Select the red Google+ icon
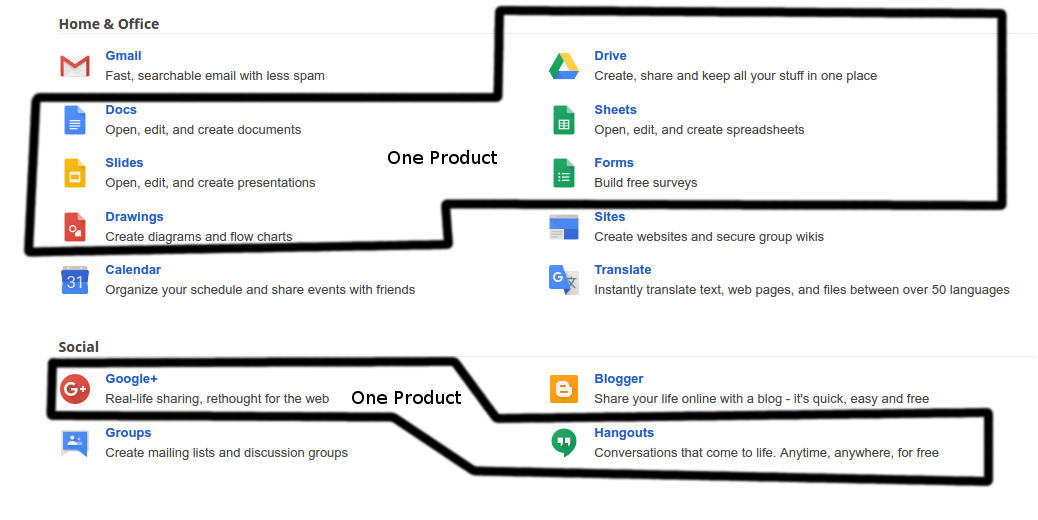1038x520 pixels. coord(75,389)
